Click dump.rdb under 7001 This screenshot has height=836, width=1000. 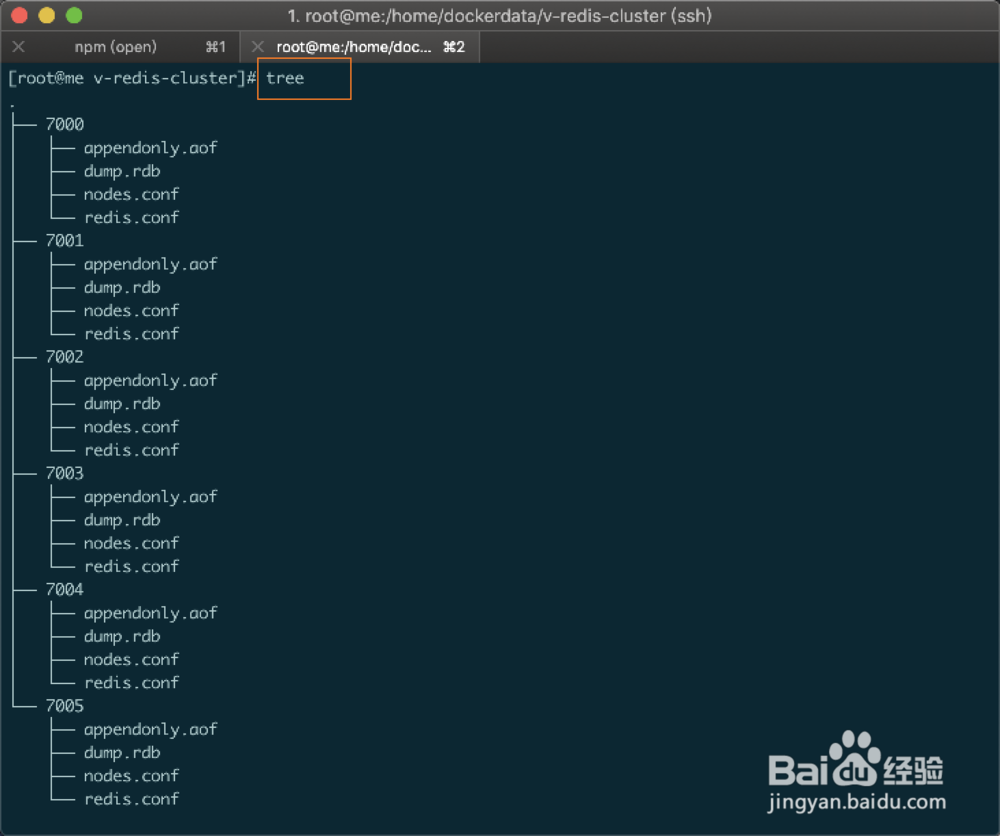tap(122, 288)
